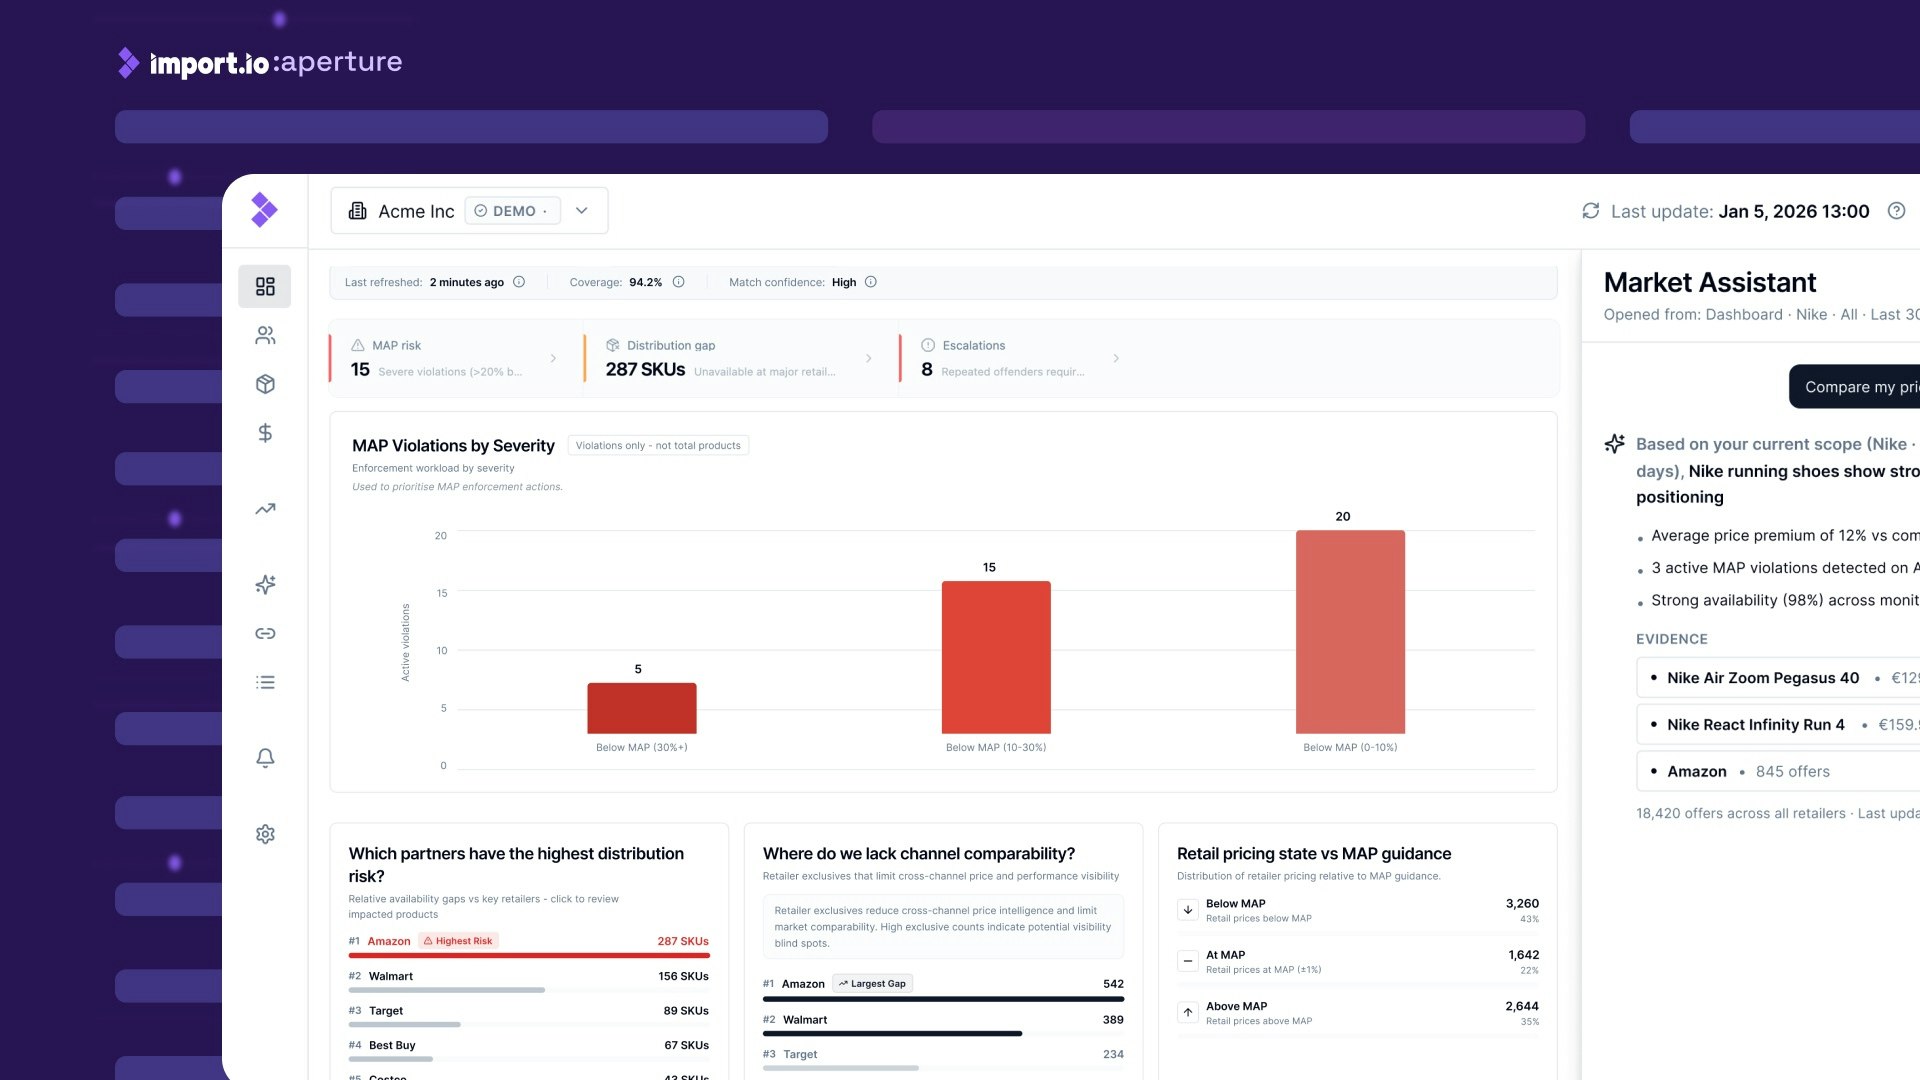This screenshot has height=1080, width=1920.
Task: Open the products cube icon in sidebar
Action: pyautogui.click(x=265, y=384)
